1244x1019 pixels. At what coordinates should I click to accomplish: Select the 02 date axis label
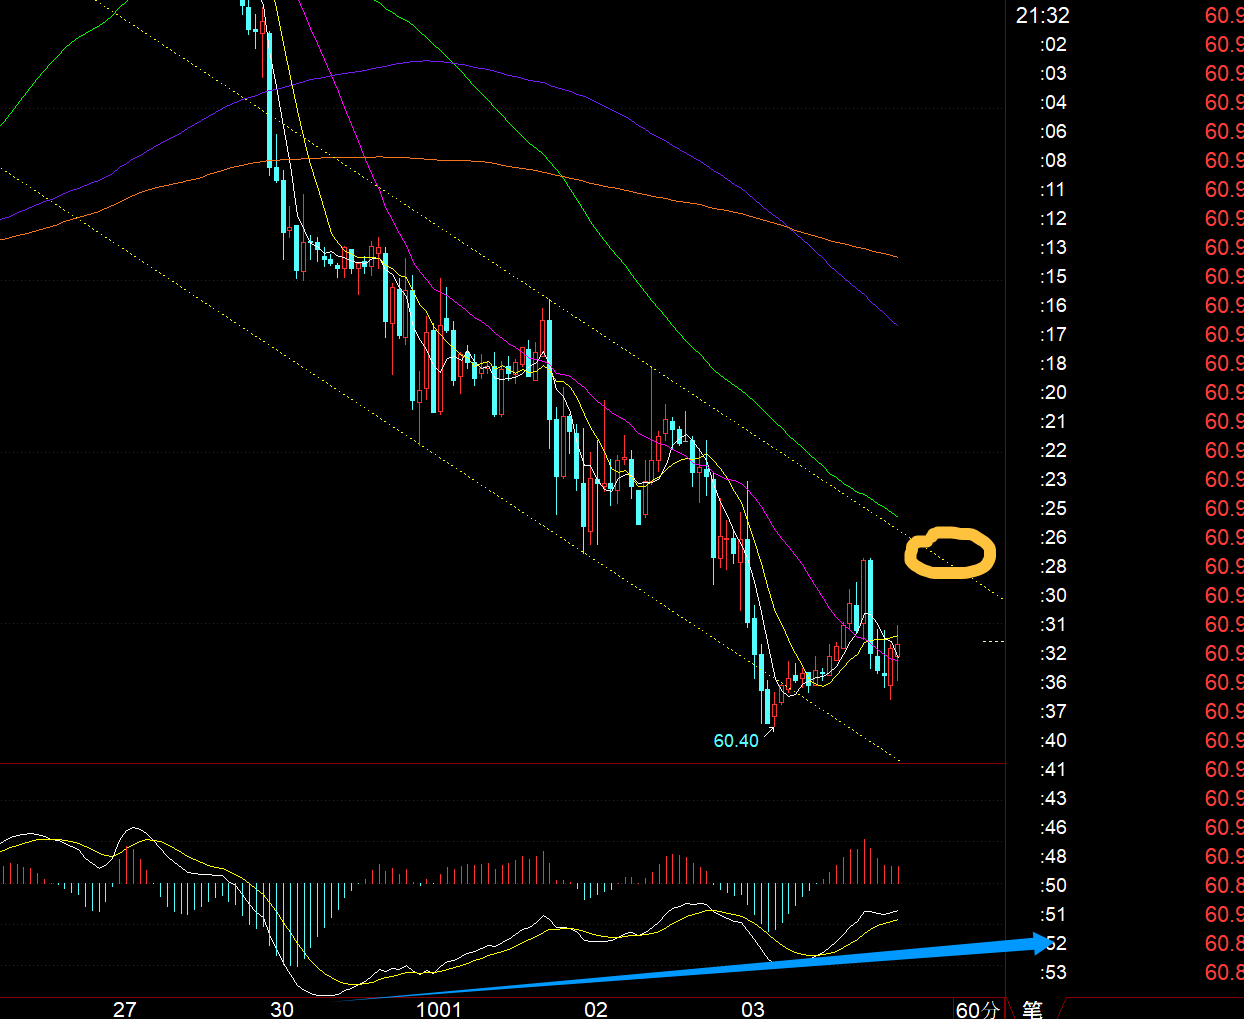(596, 1009)
